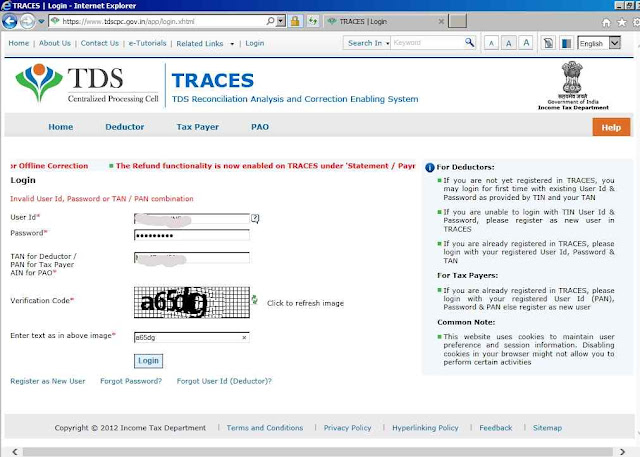Click the page refresh icon in address bar
The image size is (640, 457).
click(313, 21)
